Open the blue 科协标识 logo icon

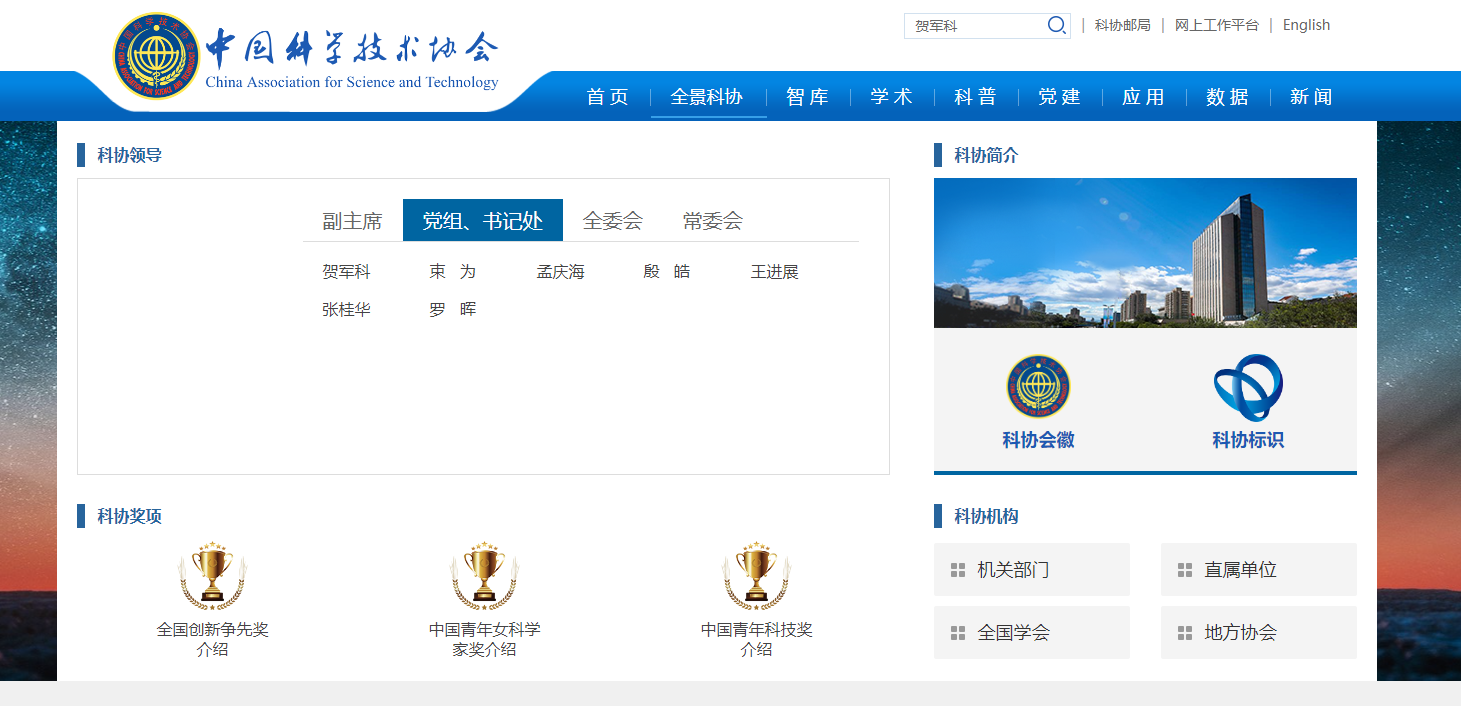pyautogui.click(x=1248, y=387)
